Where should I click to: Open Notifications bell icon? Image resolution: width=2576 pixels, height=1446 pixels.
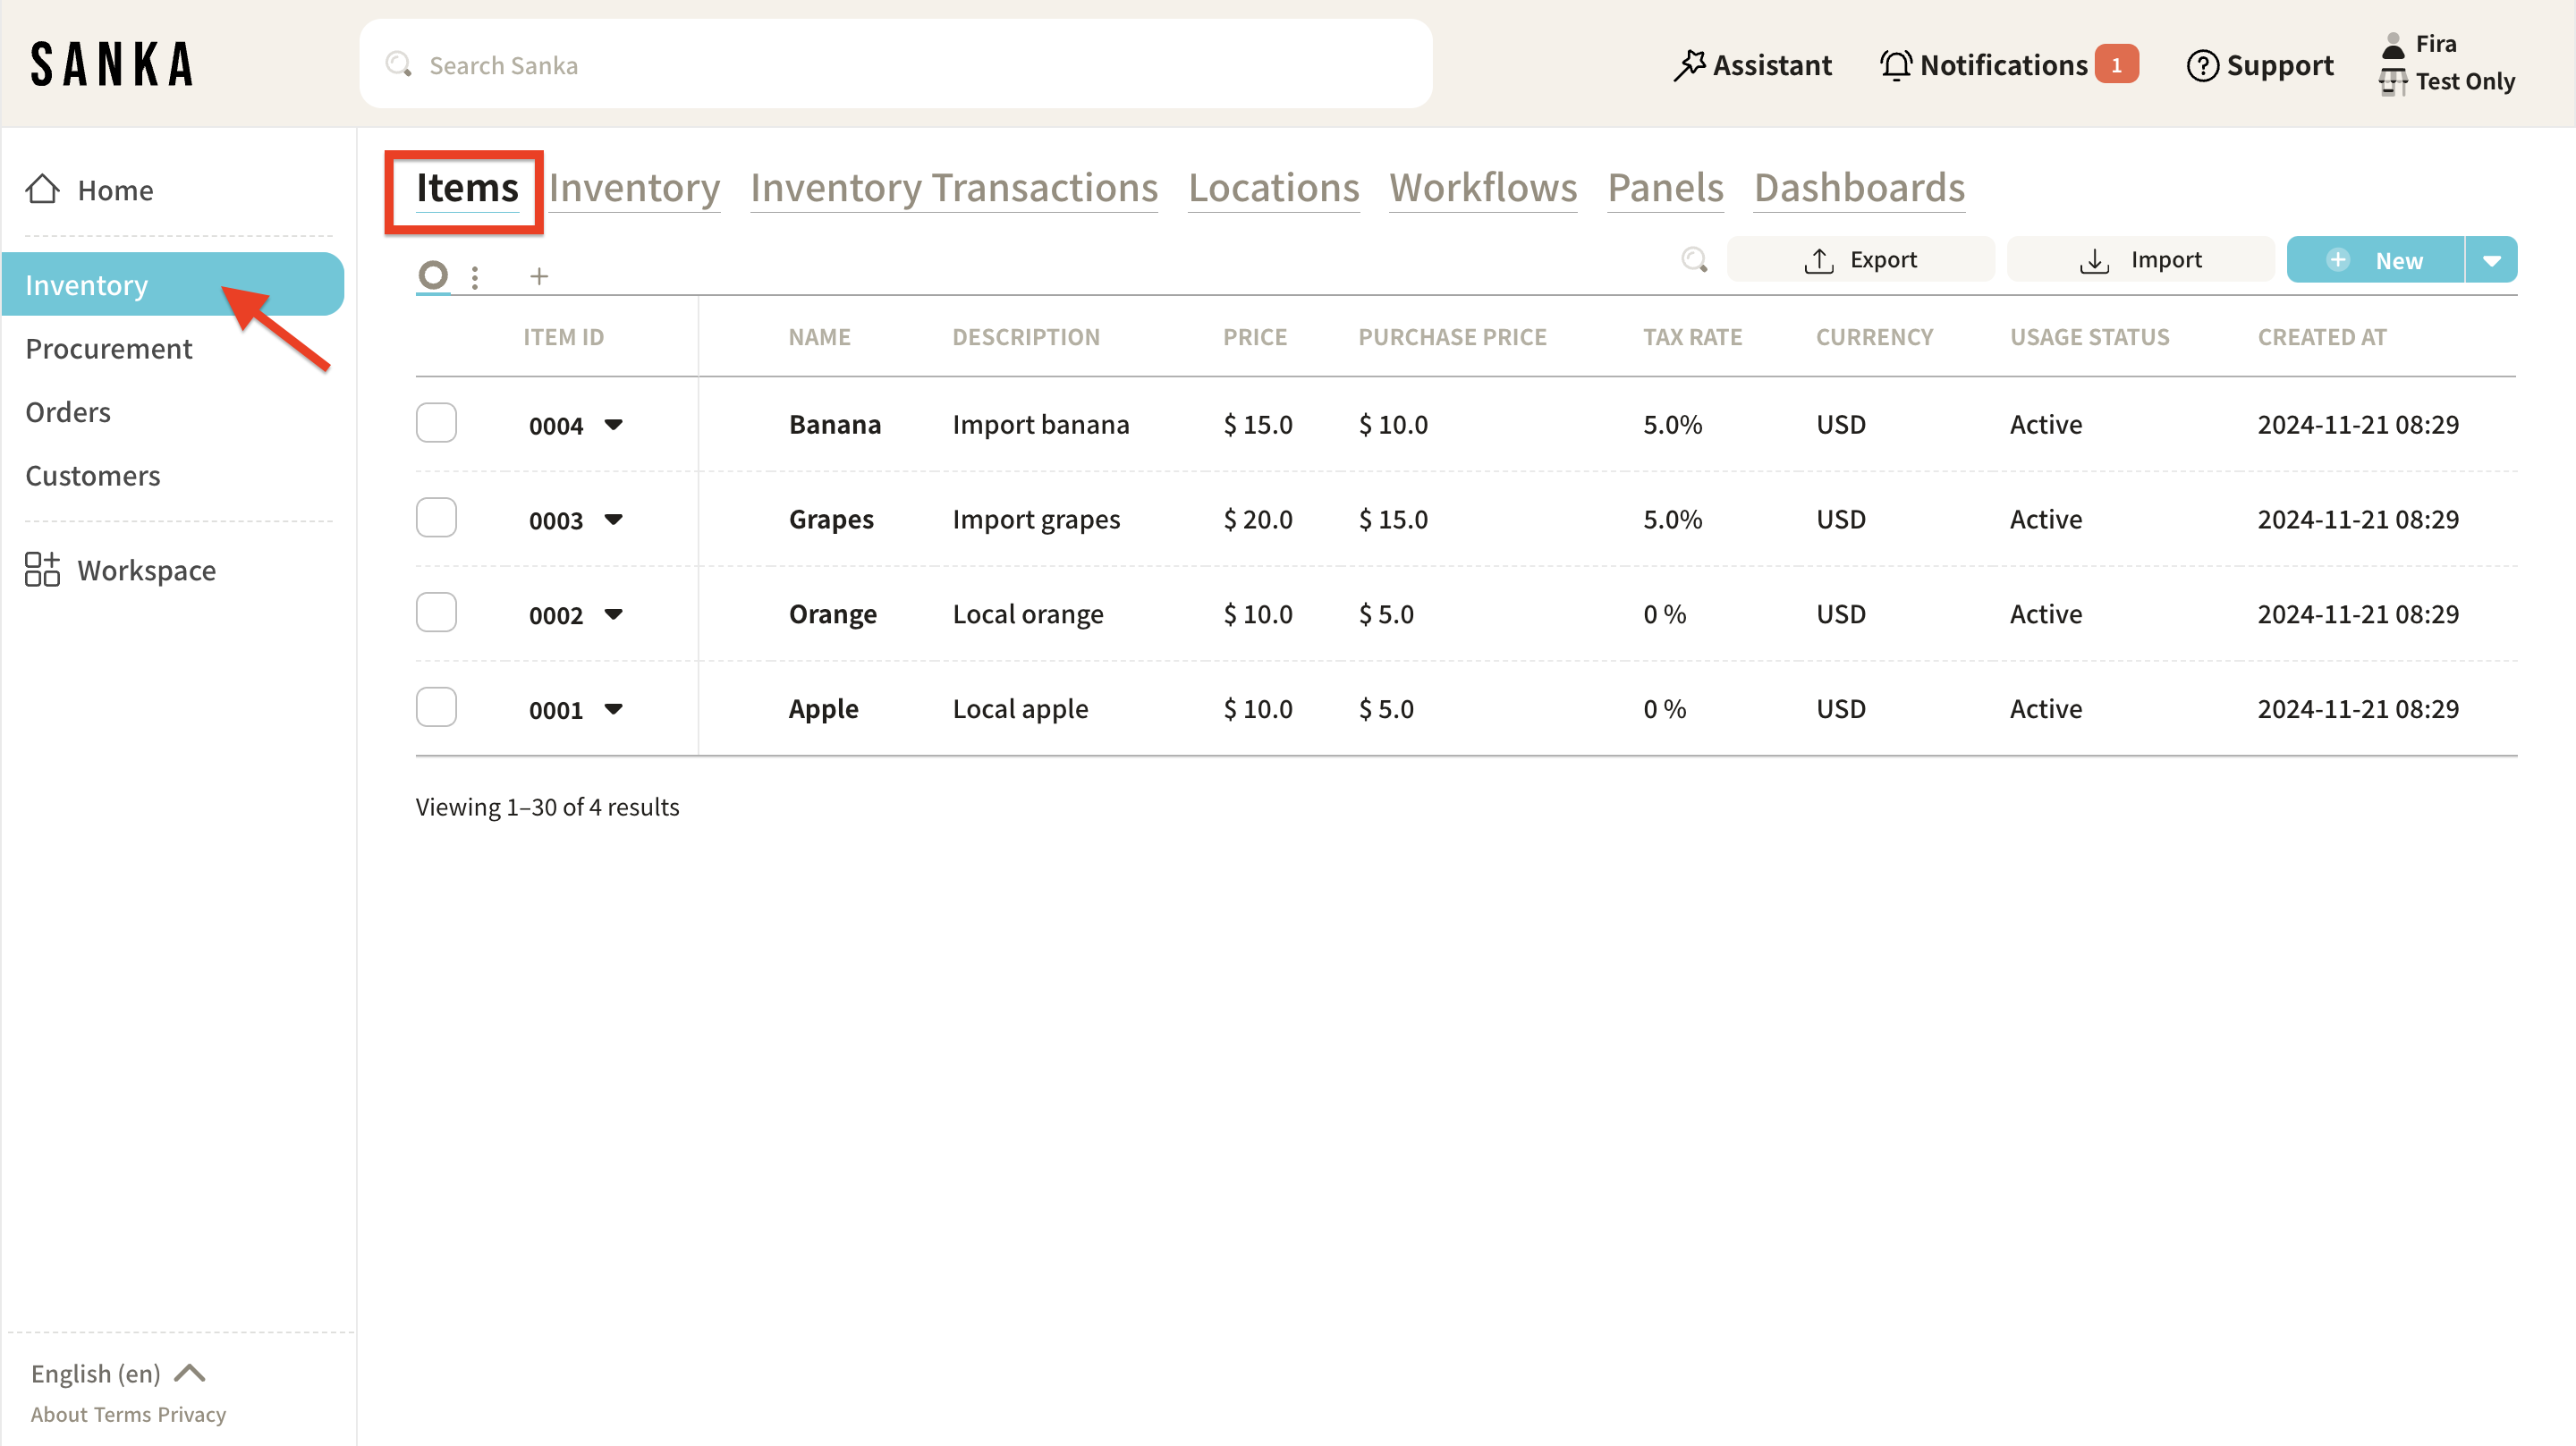point(1895,65)
